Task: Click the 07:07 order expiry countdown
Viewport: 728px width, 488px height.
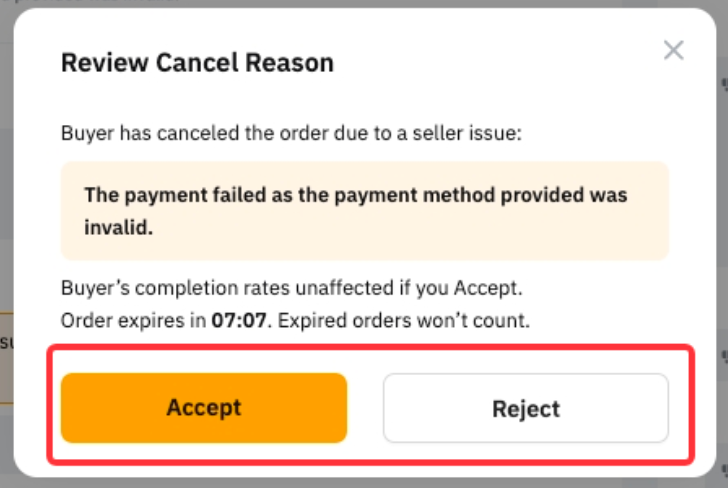Action: click(230, 322)
